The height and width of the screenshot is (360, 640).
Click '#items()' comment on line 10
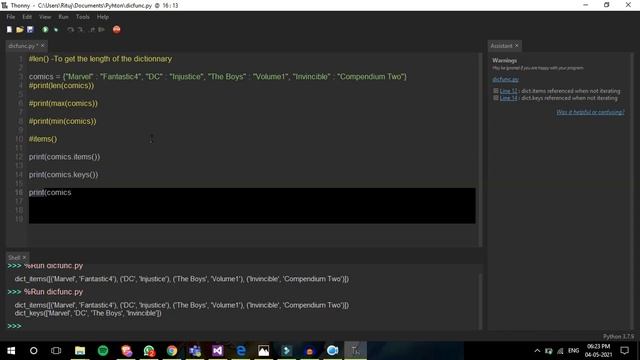pos(43,139)
